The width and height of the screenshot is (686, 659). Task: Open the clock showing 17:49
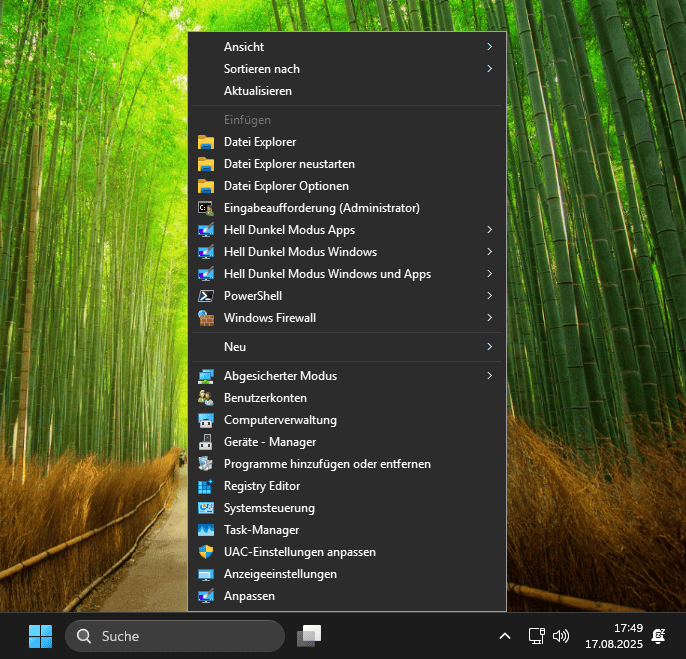click(x=614, y=636)
